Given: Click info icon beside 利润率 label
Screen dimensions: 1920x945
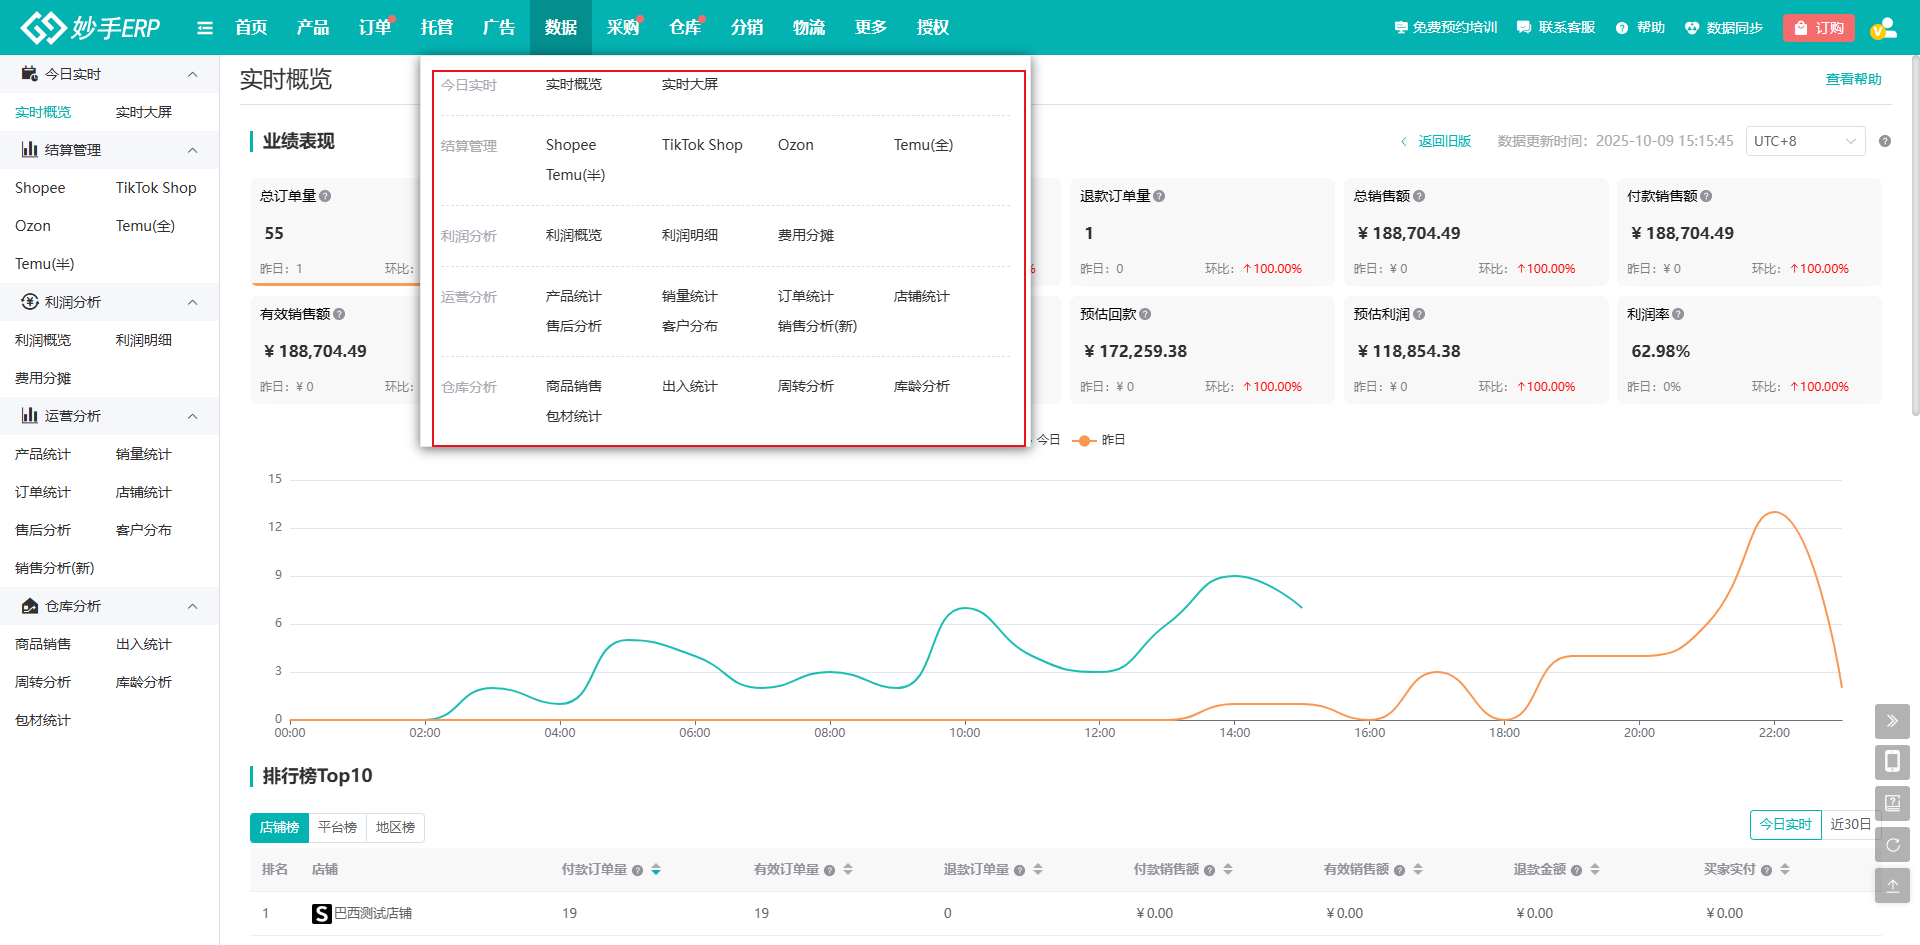Looking at the screenshot, I should point(1678,314).
